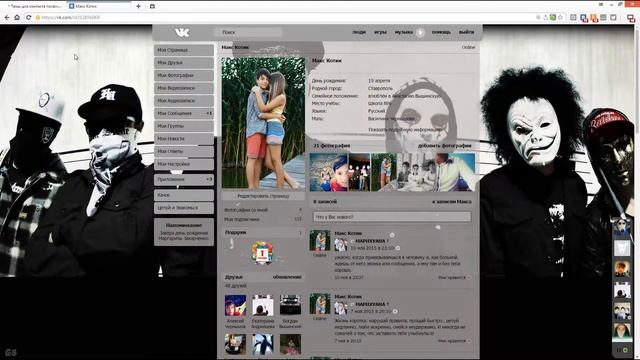Log out with the выйти link
Viewport: 640px width, 360px height.
click(466, 32)
